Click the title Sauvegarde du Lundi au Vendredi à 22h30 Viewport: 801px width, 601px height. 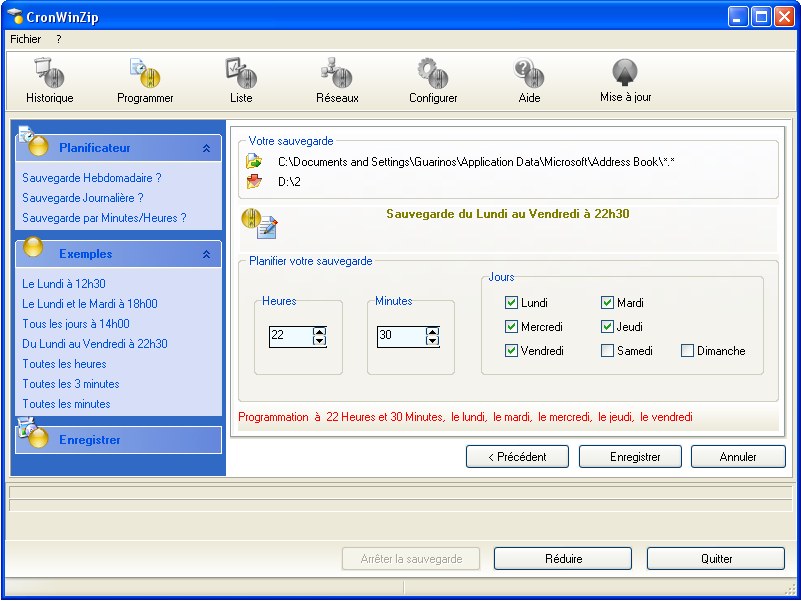tap(508, 214)
